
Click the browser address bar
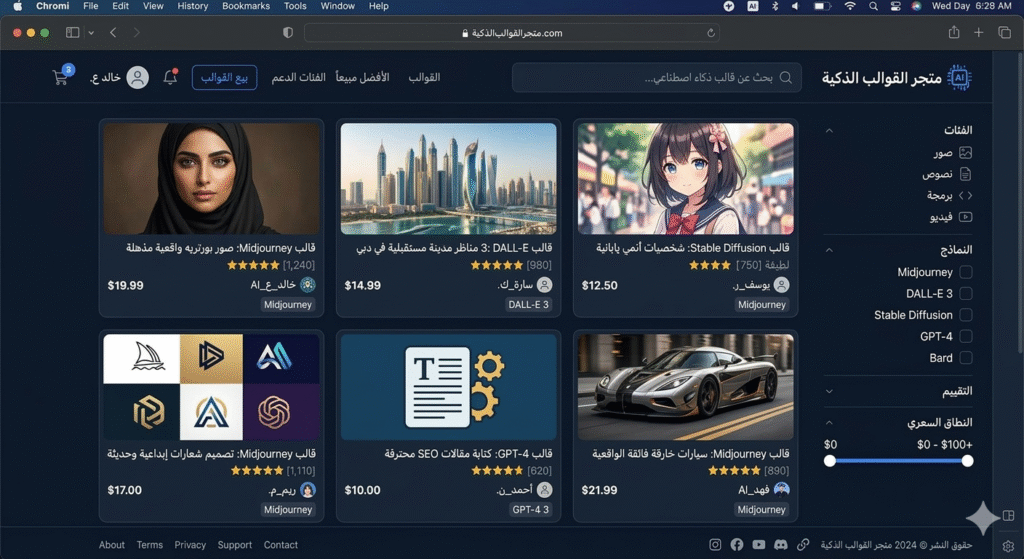(512, 33)
